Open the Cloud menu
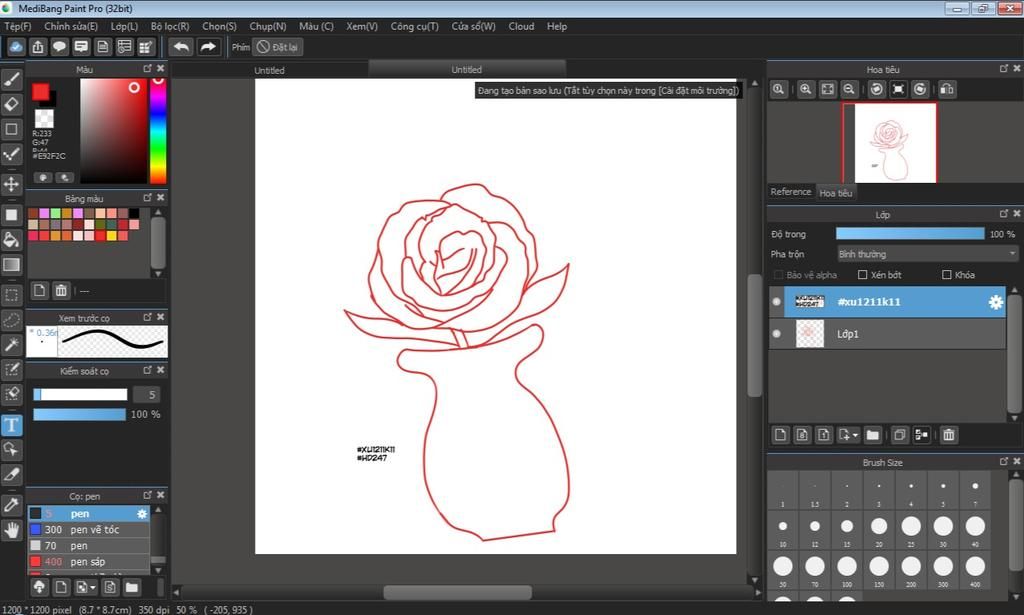The height and width of the screenshot is (615, 1024). [x=521, y=26]
